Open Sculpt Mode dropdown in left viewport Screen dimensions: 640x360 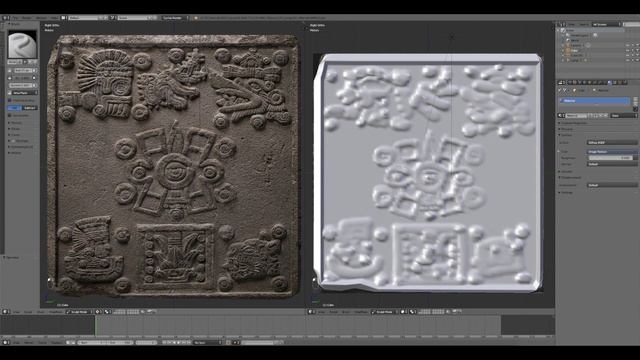coord(79,312)
